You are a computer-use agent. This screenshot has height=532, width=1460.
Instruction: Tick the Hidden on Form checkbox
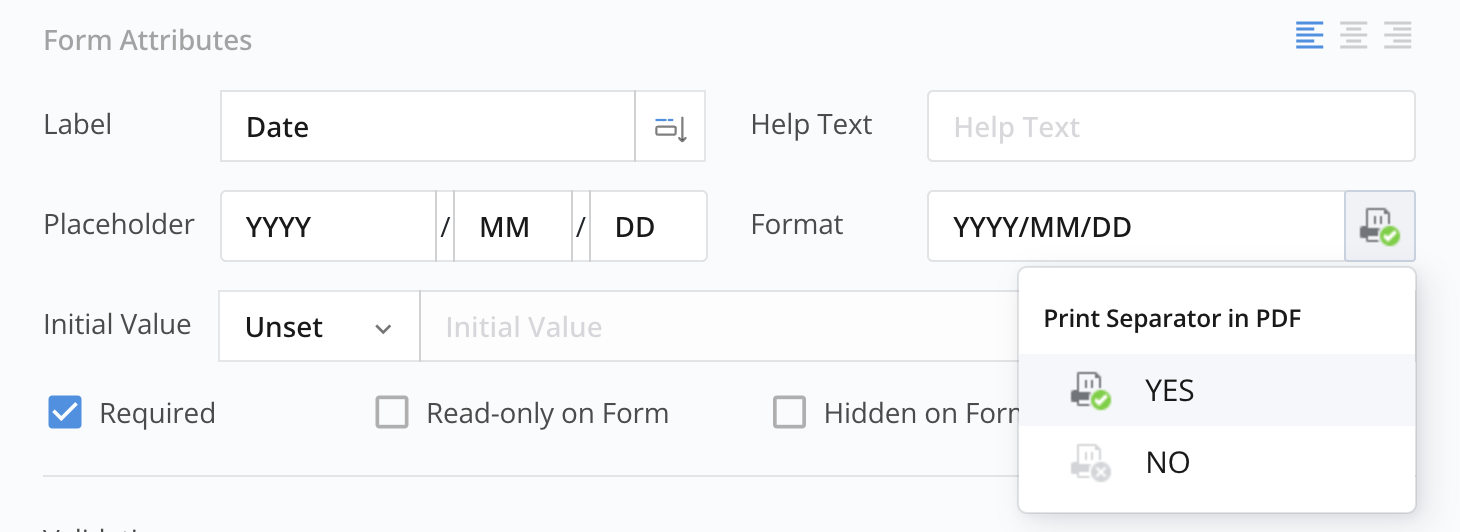(x=789, y=413)
